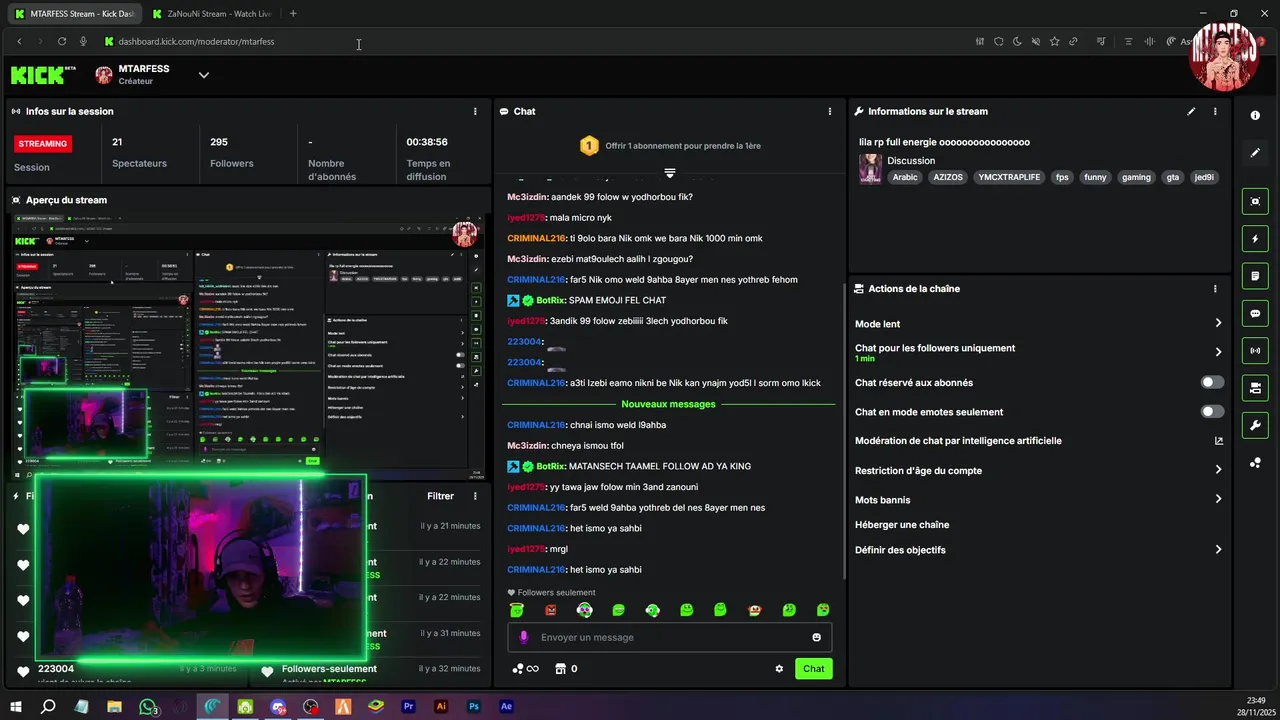Click the Nouveaux messages divider label
The width and height of the screenshot is (1280, 720).
coord(668,404)
